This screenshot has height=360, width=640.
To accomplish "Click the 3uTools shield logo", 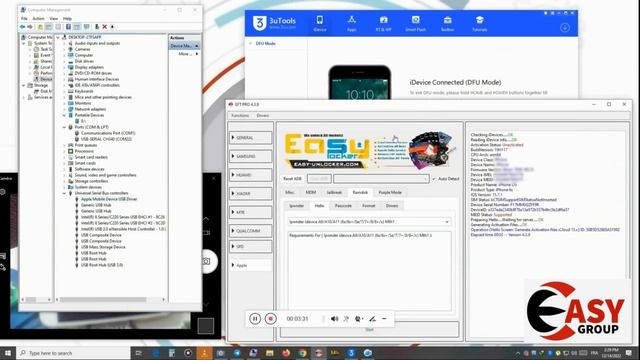I will 260,23.
